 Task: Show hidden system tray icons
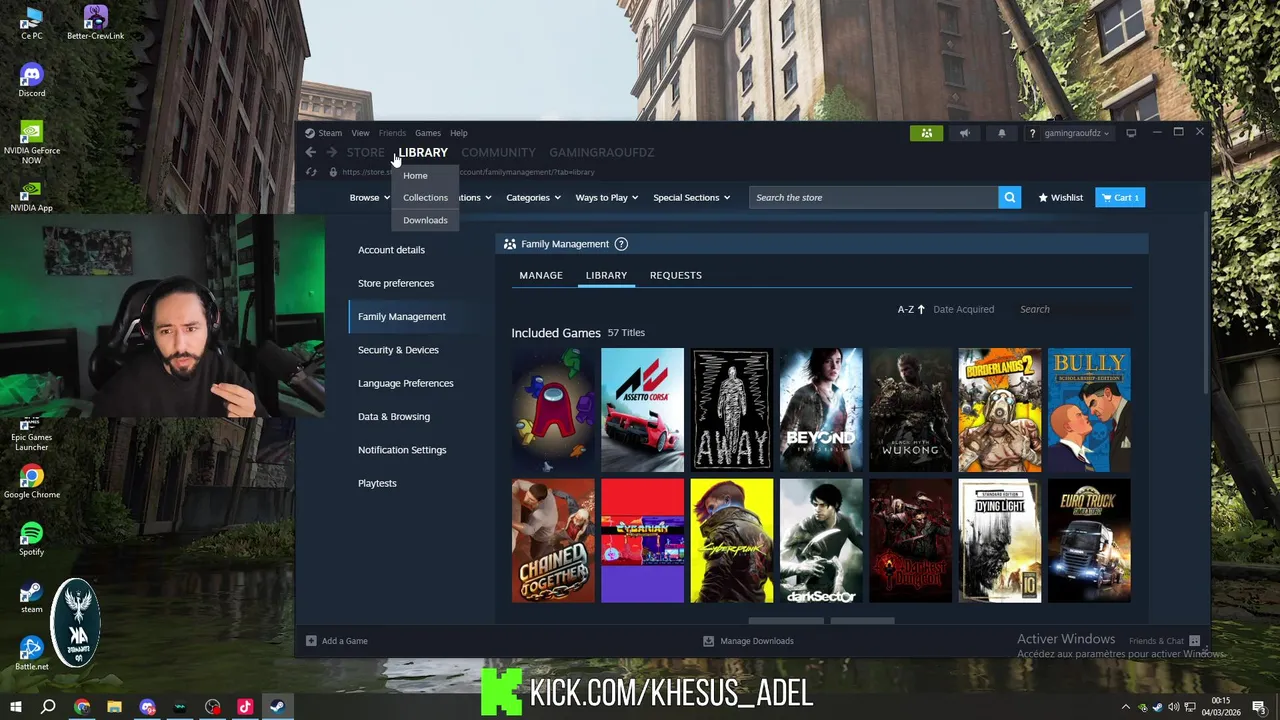pos(1126,707)
